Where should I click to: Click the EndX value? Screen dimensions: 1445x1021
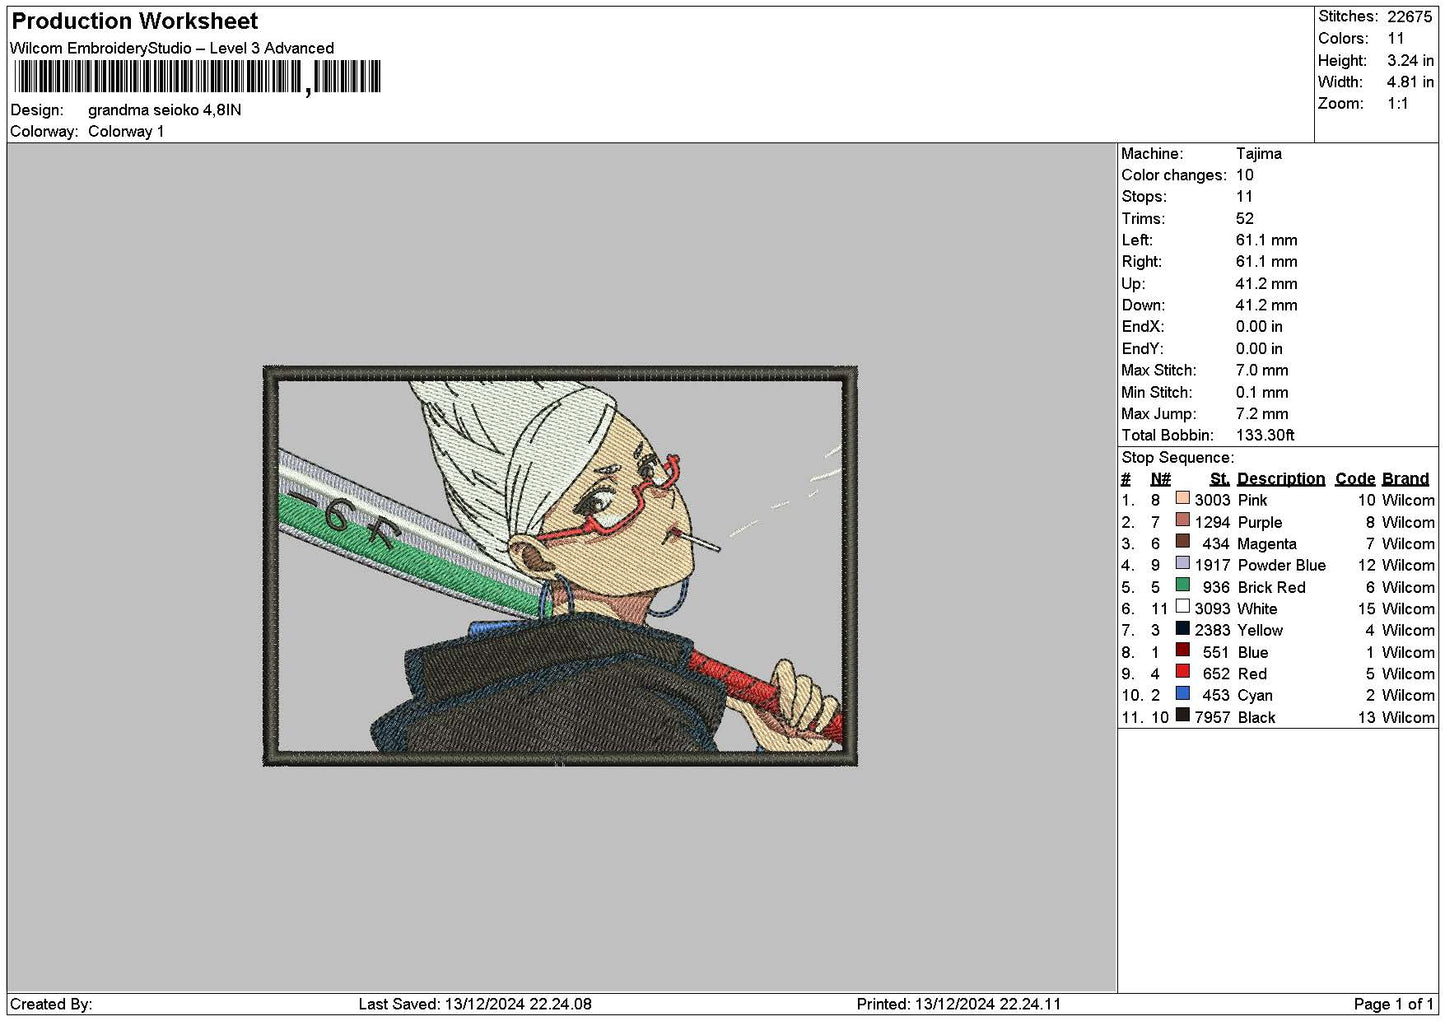[x=1260, y=327]
